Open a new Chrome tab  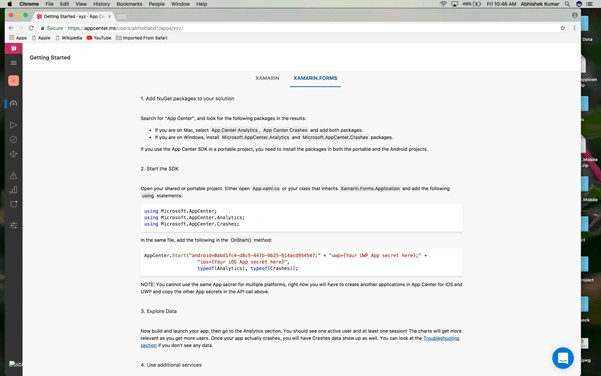122,17
